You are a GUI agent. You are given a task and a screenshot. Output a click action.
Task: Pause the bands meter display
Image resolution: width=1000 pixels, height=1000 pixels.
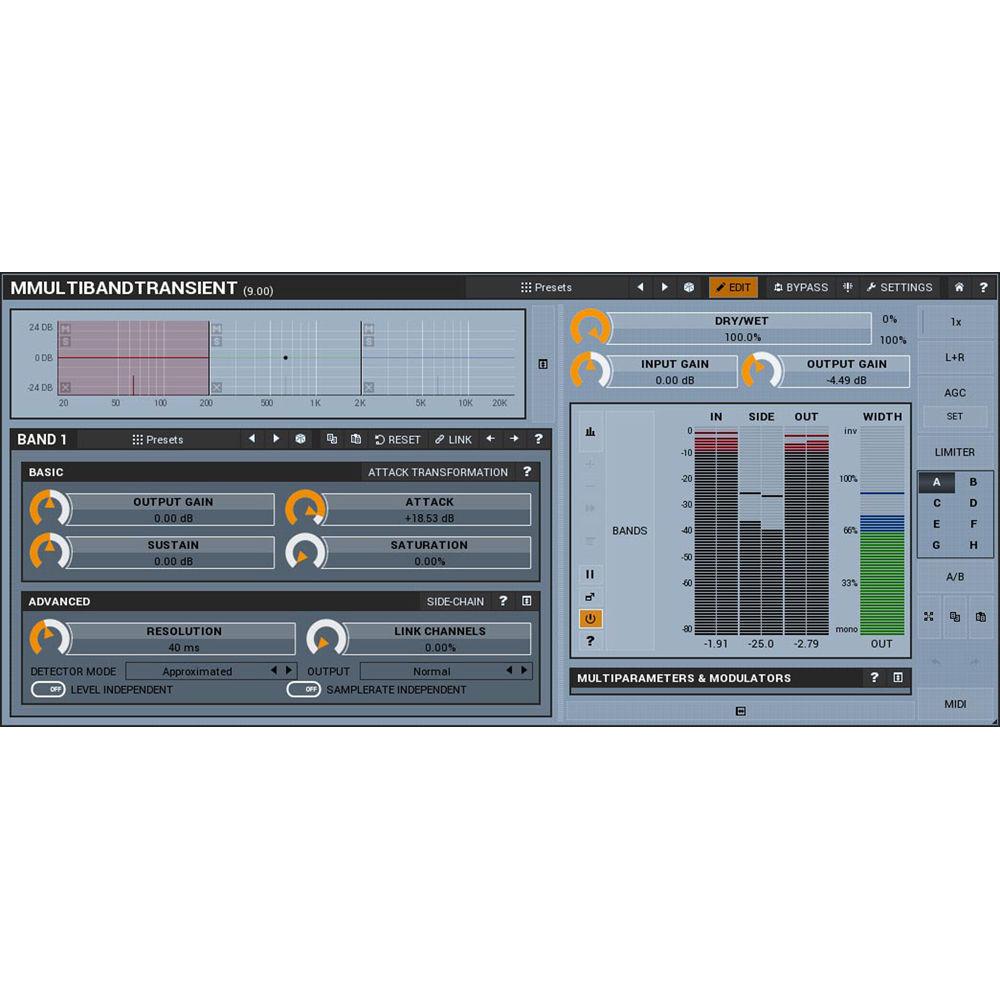click(x=590, y=573)
